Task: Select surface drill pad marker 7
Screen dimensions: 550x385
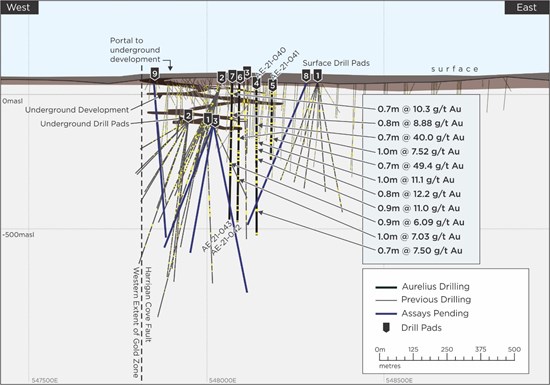Action: click(232, 76)
